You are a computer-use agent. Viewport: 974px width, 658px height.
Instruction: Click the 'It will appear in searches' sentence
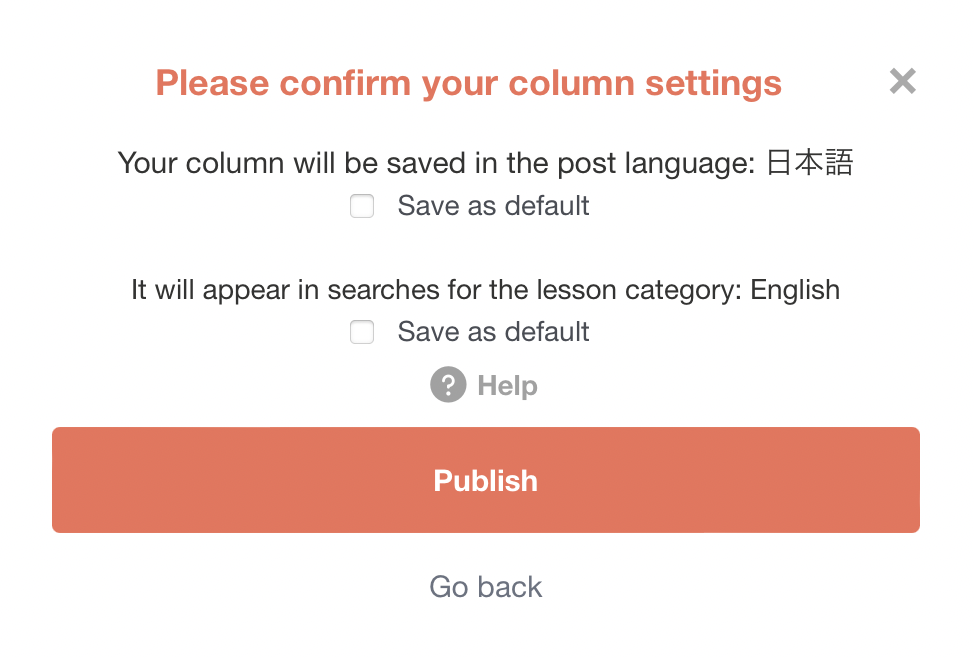point(486,290)
